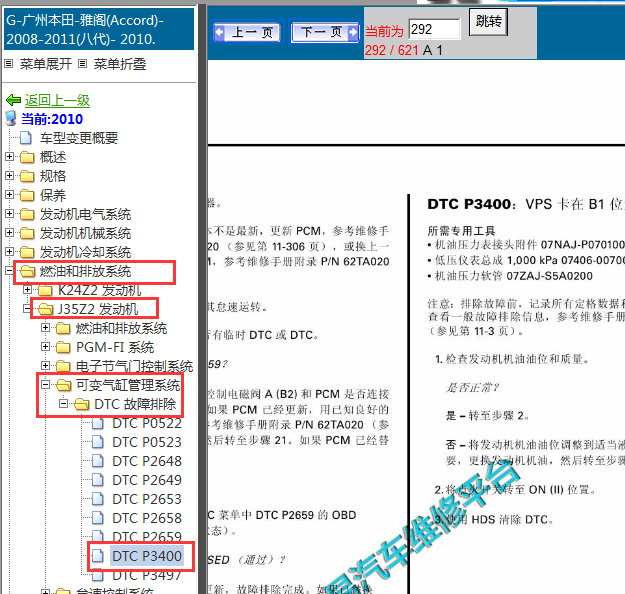The image size is (625, 594).
Task: Click the 当前:2010 label
Action: click(x=52, y=119)
